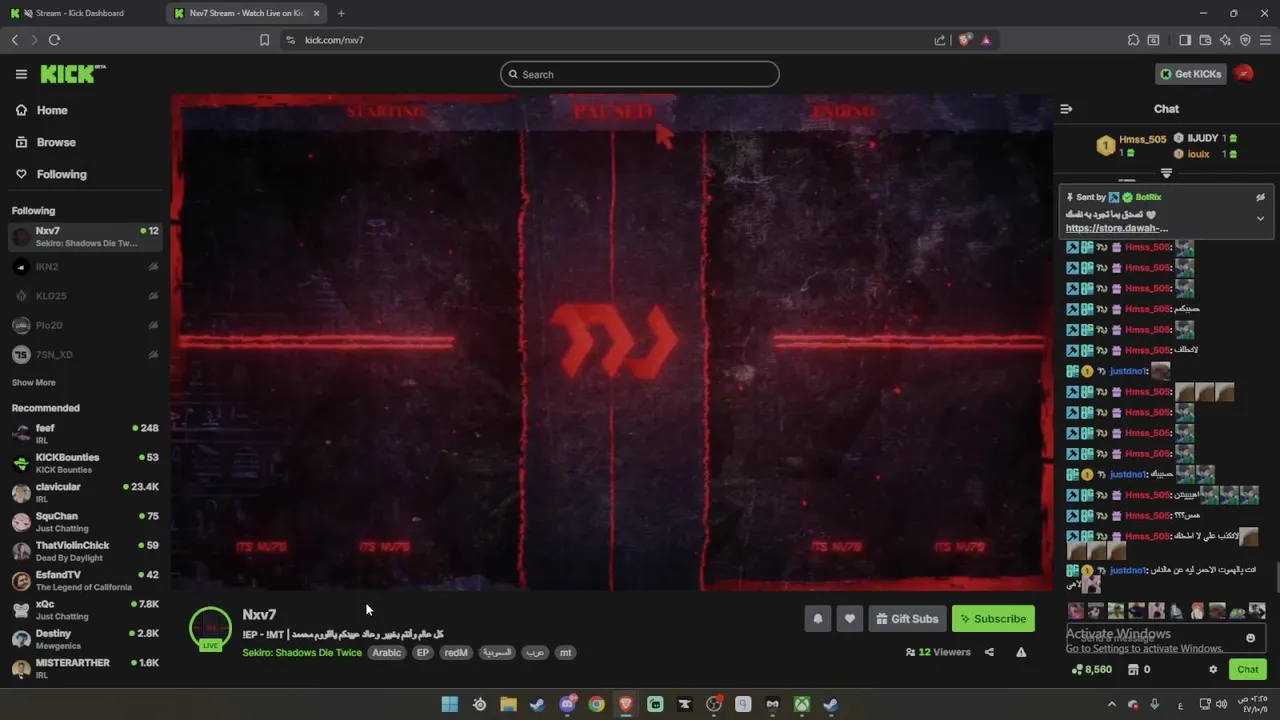Click the EP tag

(423, 653)
